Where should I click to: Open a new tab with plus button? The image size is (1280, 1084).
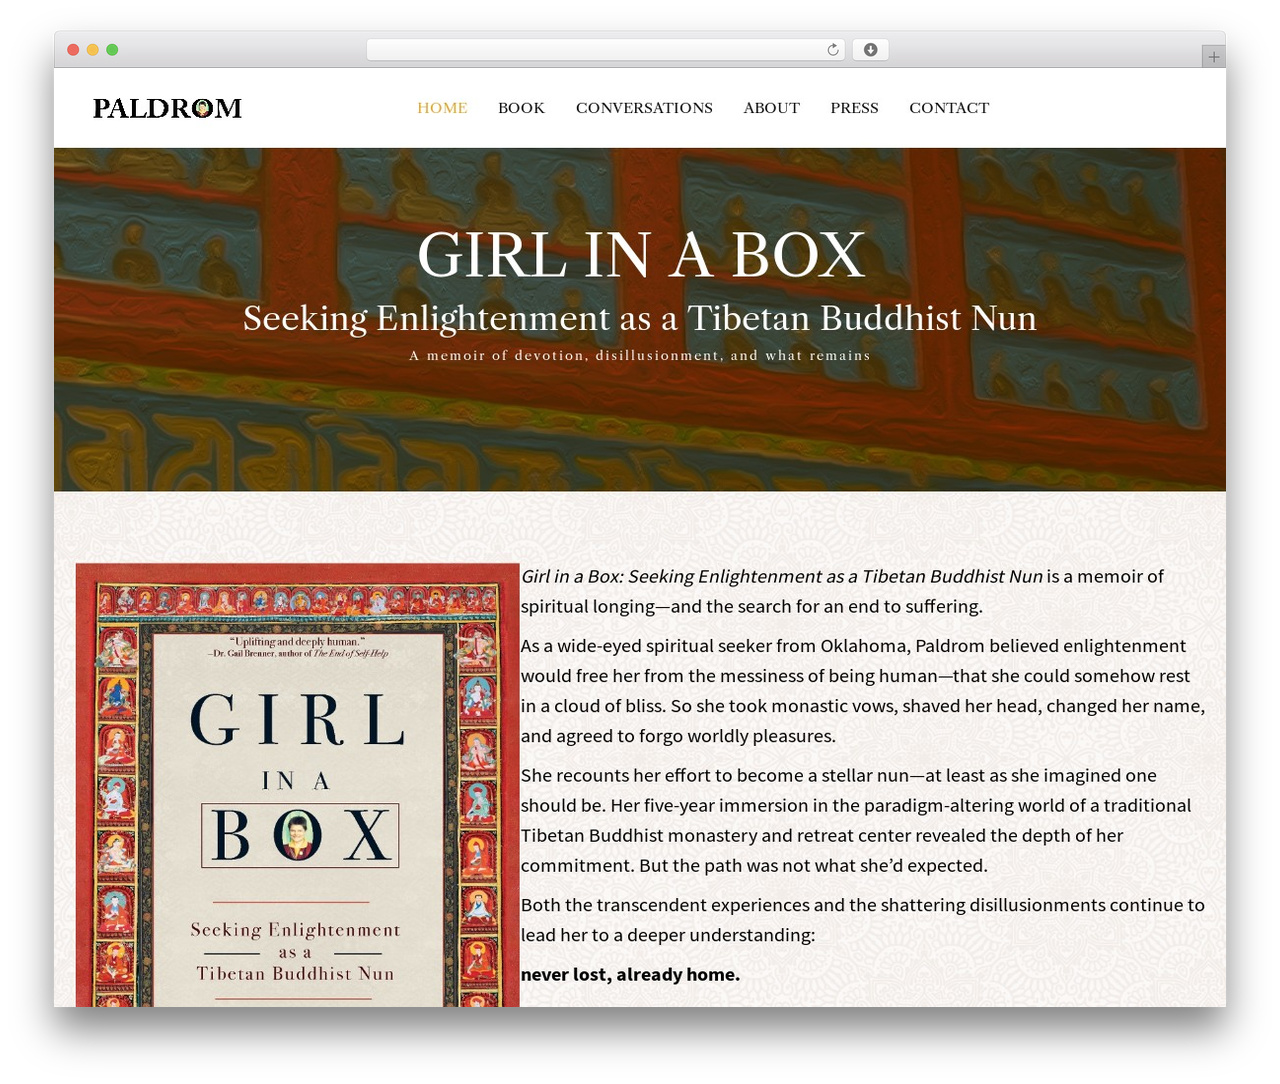tap(1213, 57)
